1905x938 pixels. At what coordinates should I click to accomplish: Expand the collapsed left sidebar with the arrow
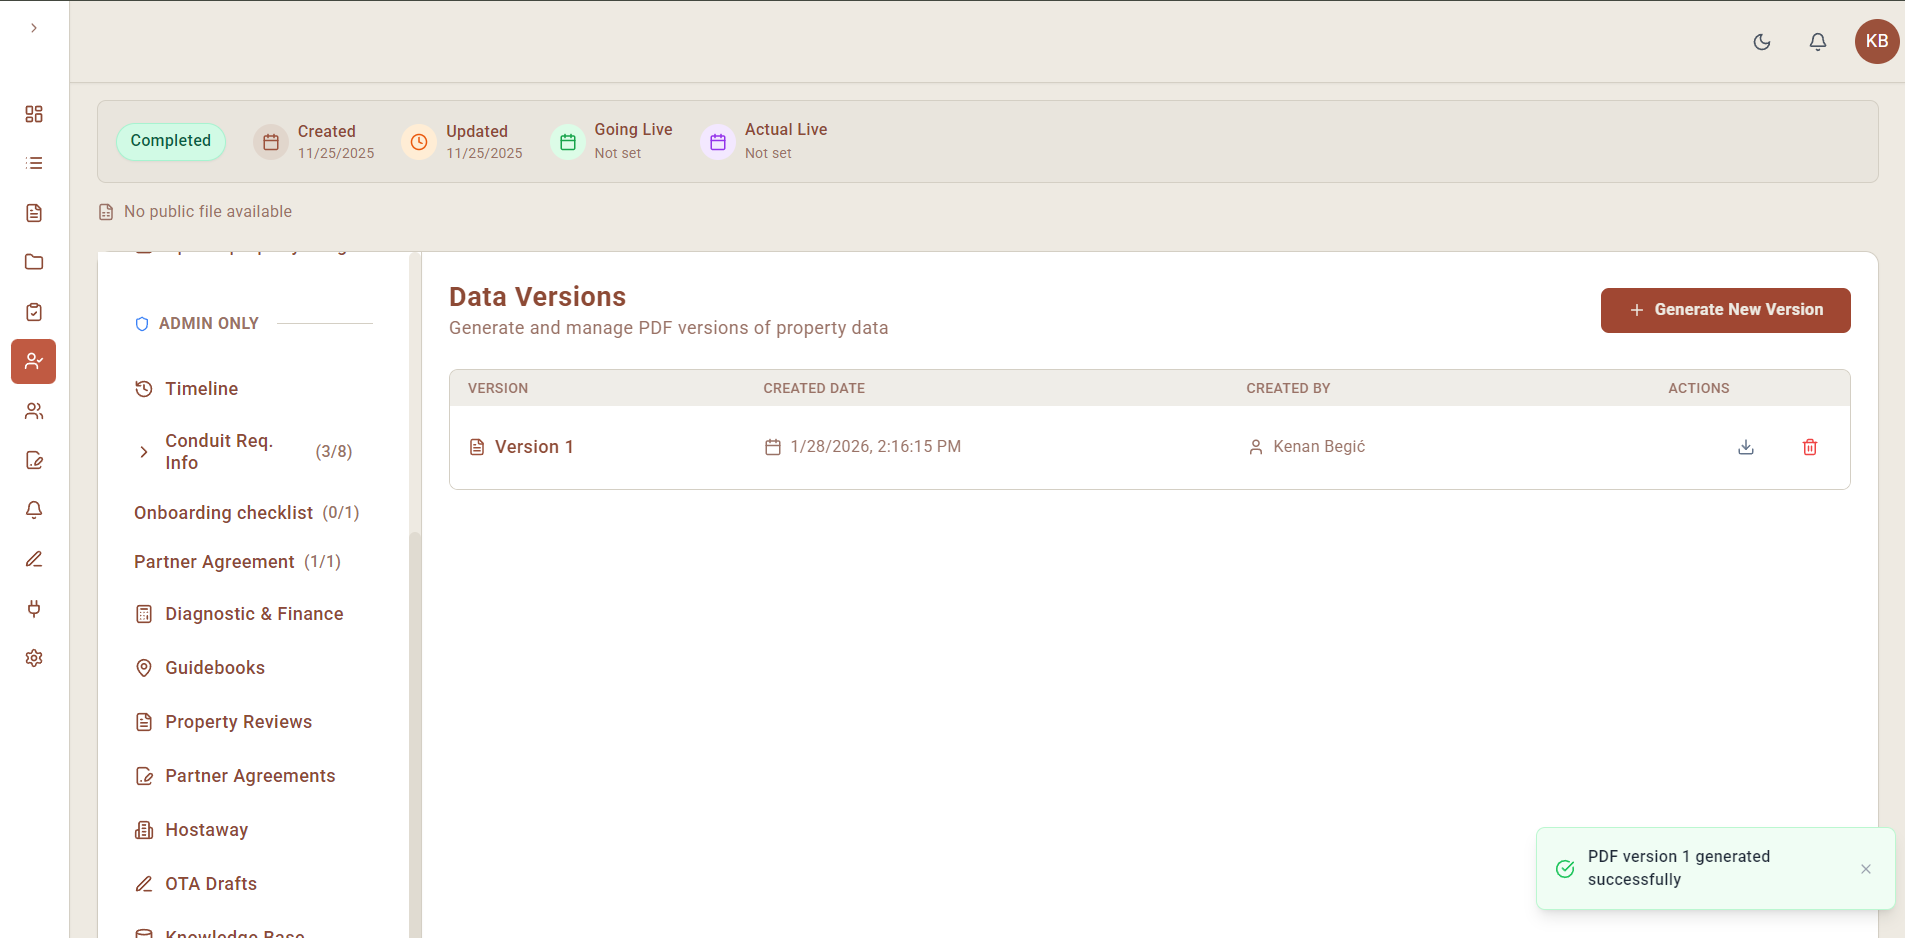pos(33,28)
